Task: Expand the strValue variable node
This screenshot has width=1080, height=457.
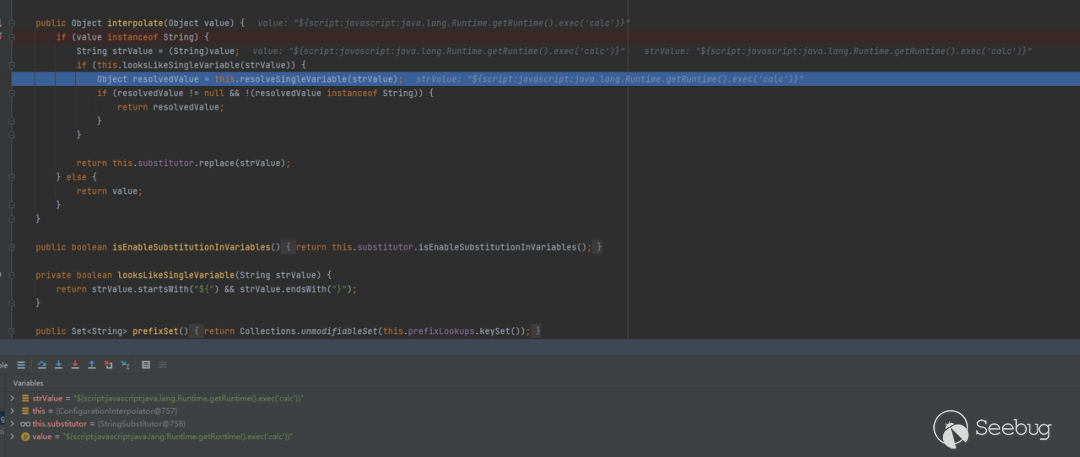Action: 12,398
